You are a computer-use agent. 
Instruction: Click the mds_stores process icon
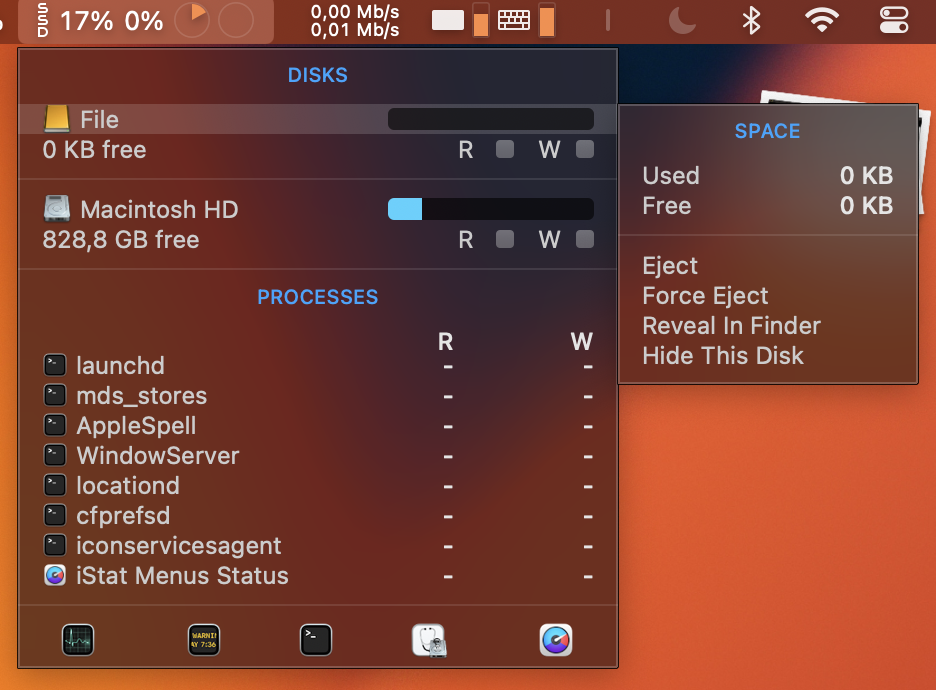pyautogui.click(x=55, y=395)
